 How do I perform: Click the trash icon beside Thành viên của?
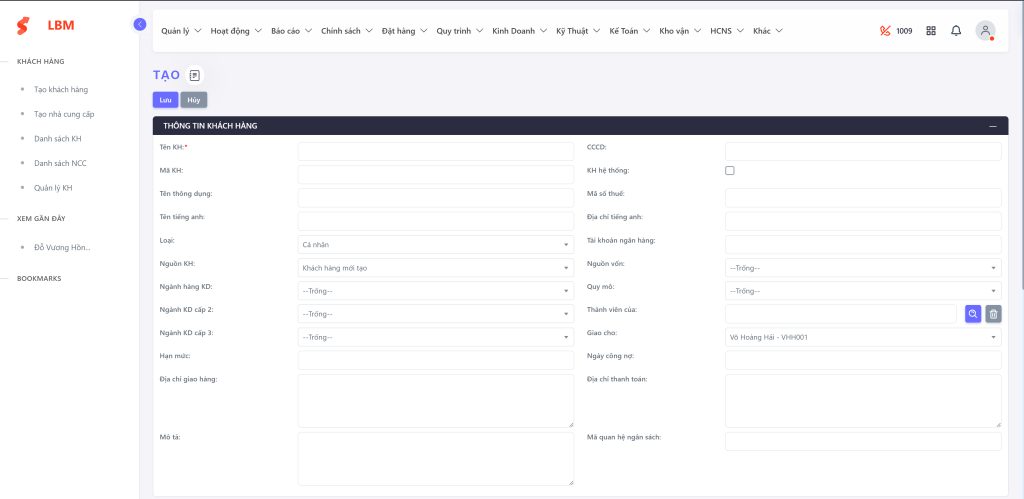993,314
